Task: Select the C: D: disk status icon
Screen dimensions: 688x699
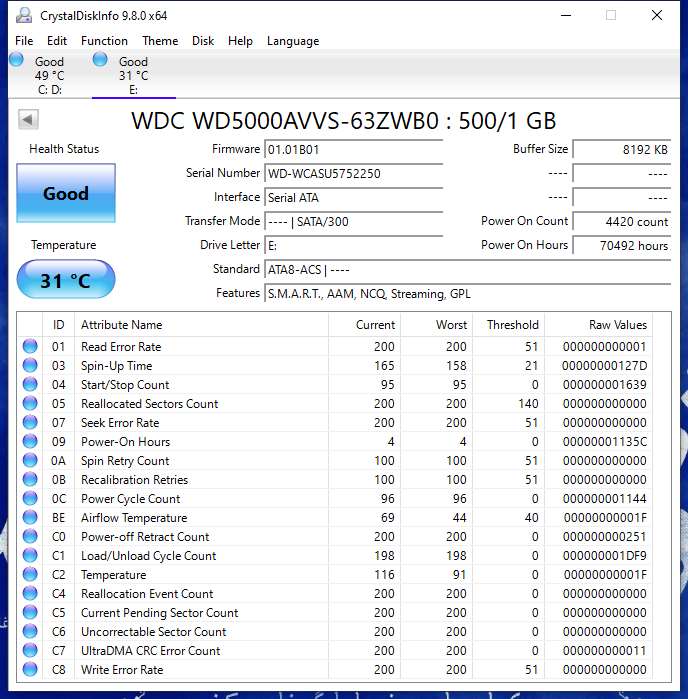Action: [16, 59]
